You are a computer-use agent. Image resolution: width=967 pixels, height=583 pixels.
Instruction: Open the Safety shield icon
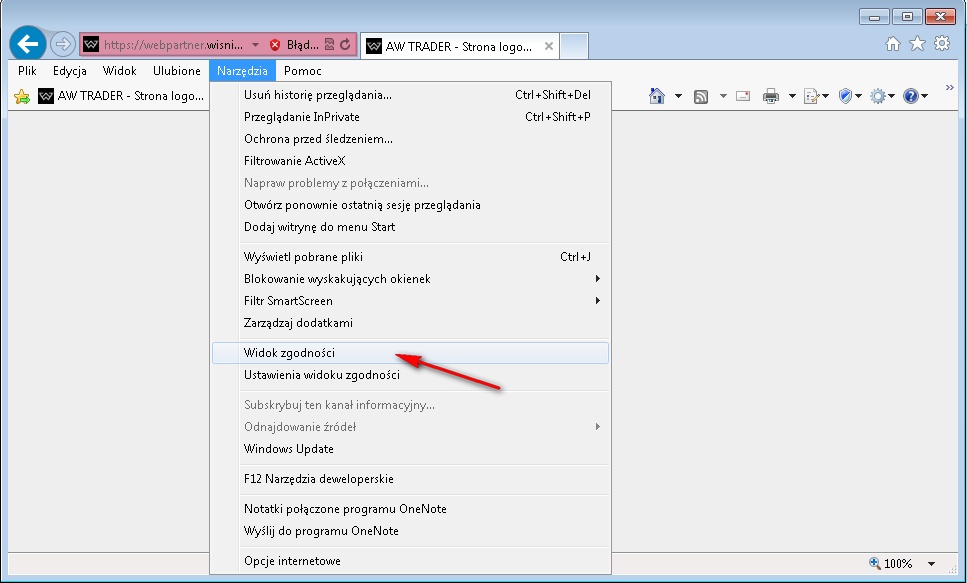(x=846, y=96)
